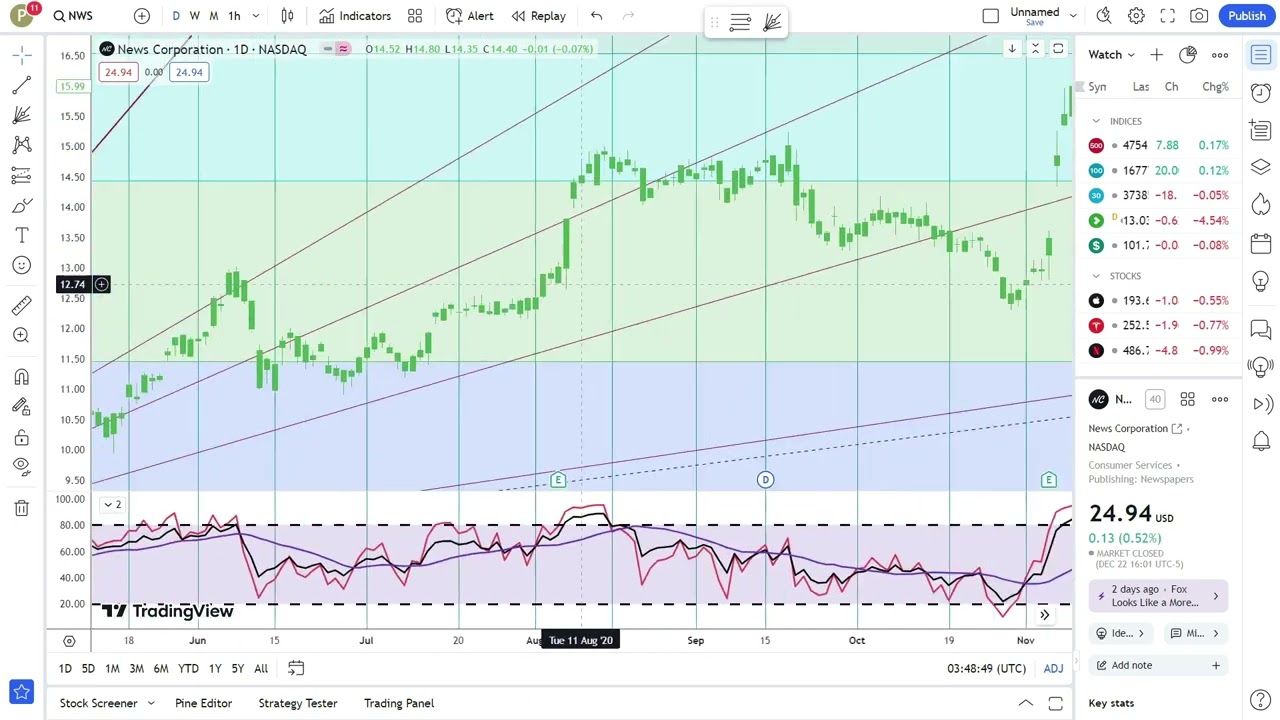The image size is (1280, 720).
Task: Collapse the INDICES watchlist section
Action: tap(1096, 121)
